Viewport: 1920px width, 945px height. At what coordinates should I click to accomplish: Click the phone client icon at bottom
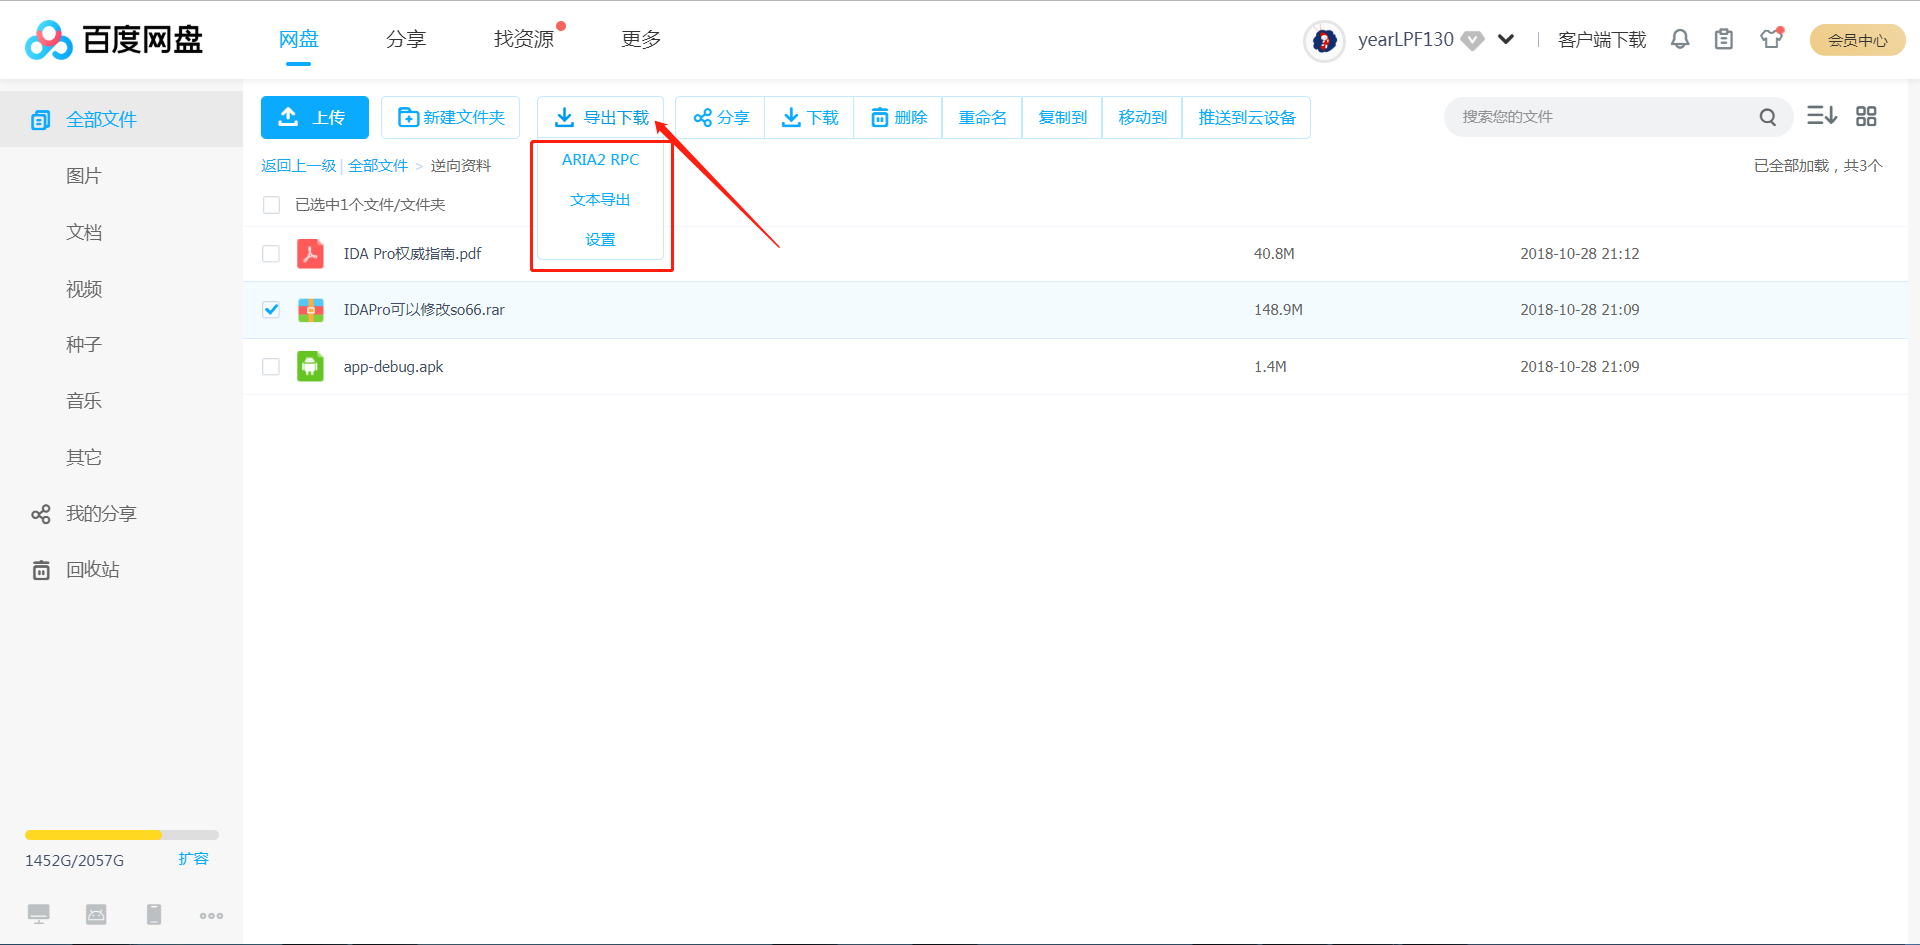point(154,914)
